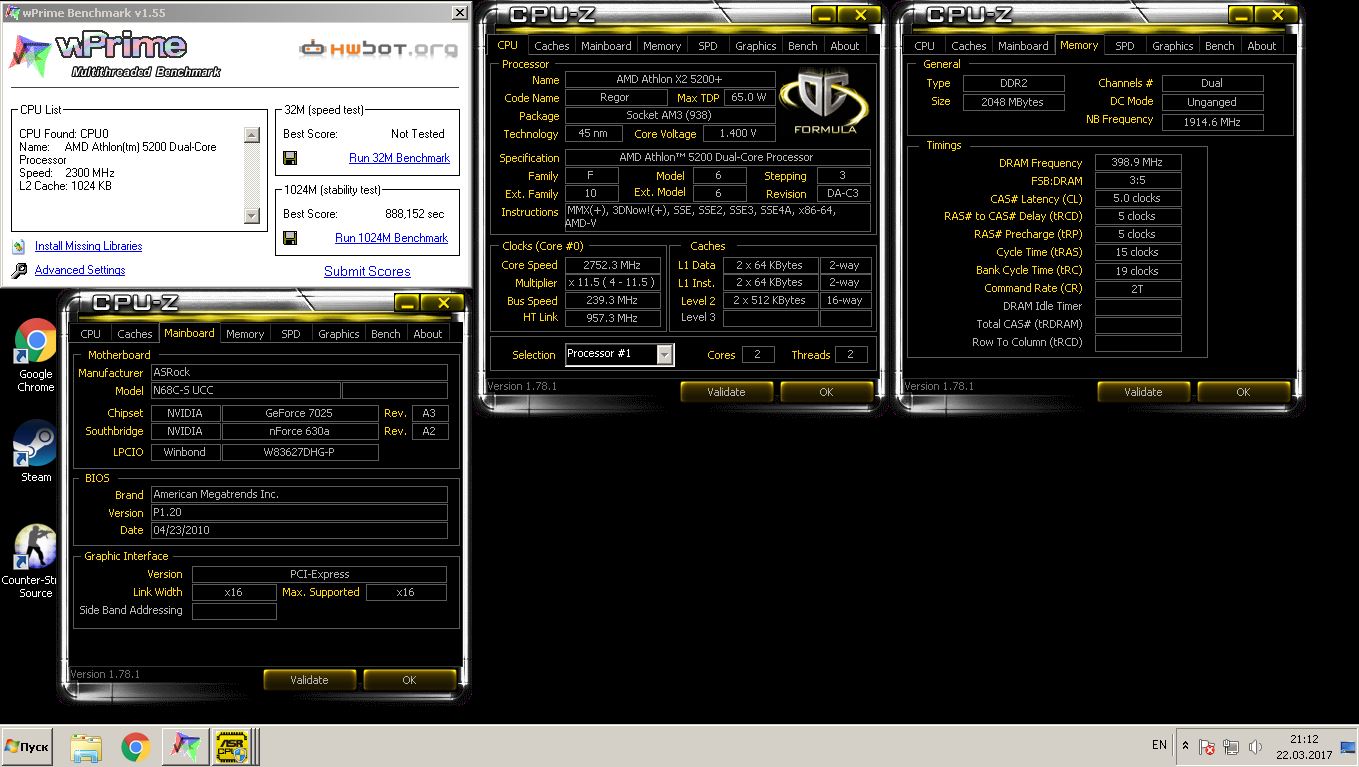
Task: Click the Install Missing Libraries icon in wPrime
Action: coord(19,246)
